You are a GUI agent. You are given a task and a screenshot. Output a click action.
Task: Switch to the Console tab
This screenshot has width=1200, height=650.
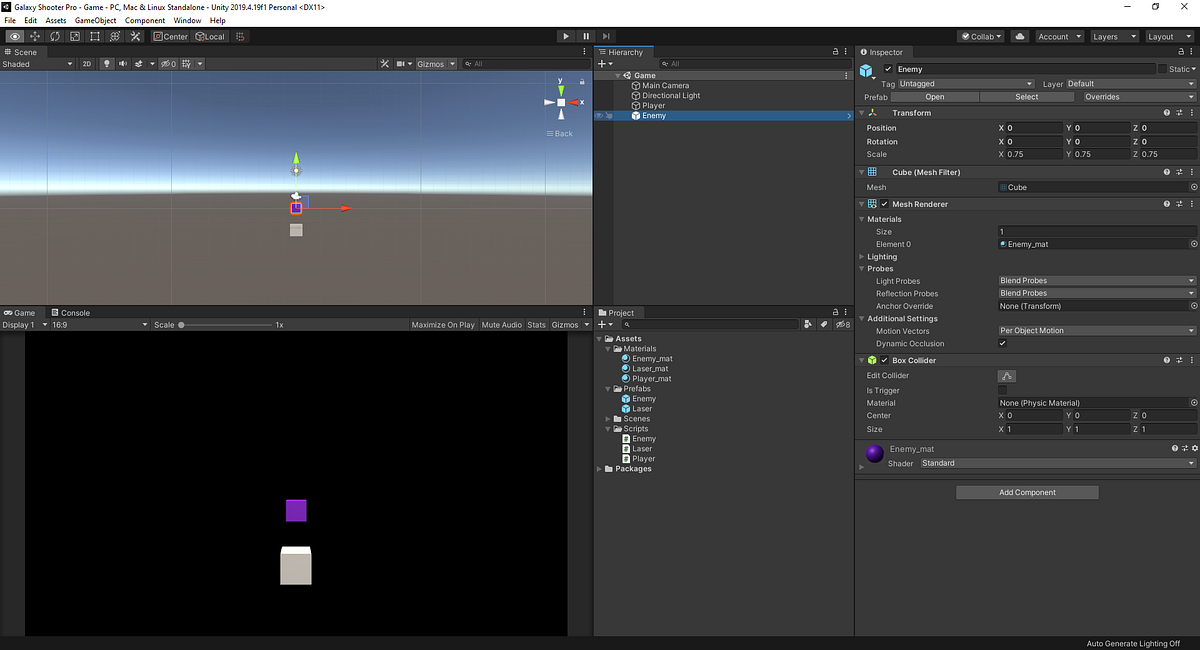tap(70, 312)
